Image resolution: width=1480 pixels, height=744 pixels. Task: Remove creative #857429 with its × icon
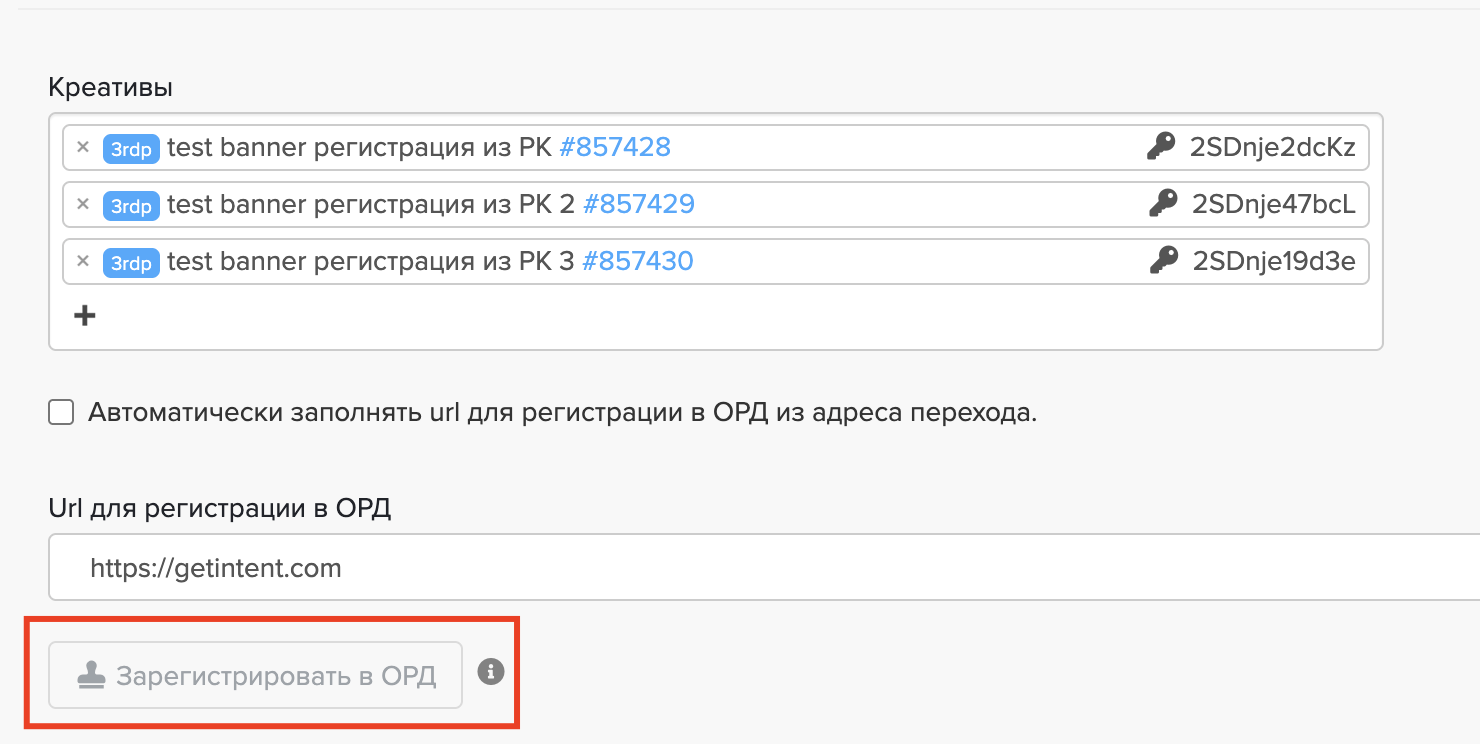(83, 205)
